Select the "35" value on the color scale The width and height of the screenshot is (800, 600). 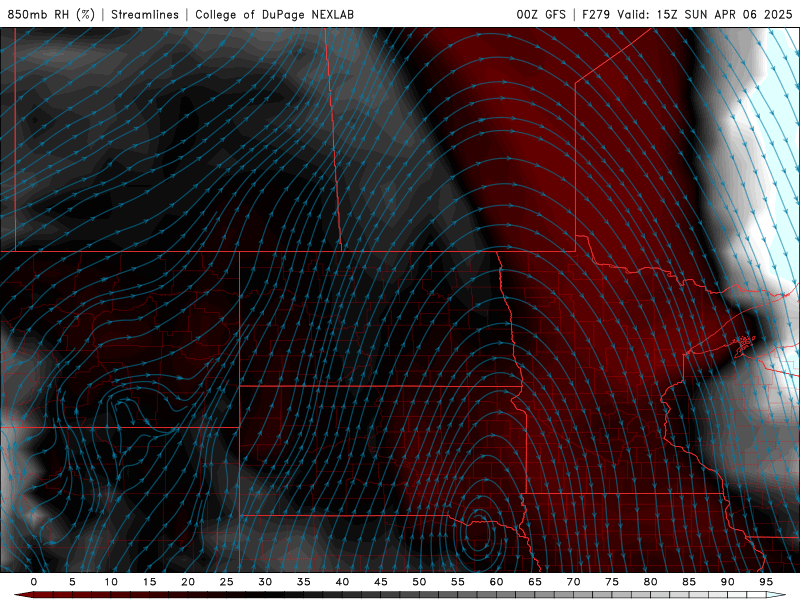tap(304, 582)
